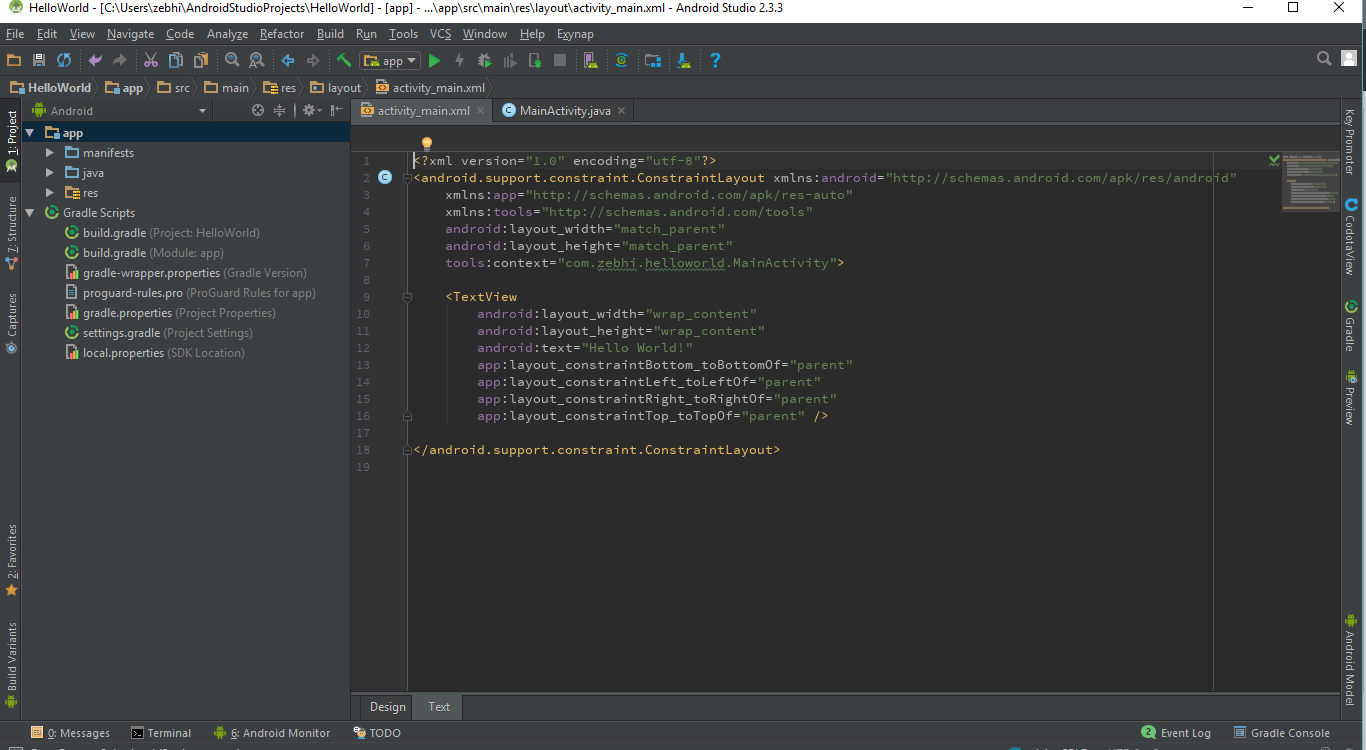
Task: Click the Debug app bug icon
Action: point(485,61)
